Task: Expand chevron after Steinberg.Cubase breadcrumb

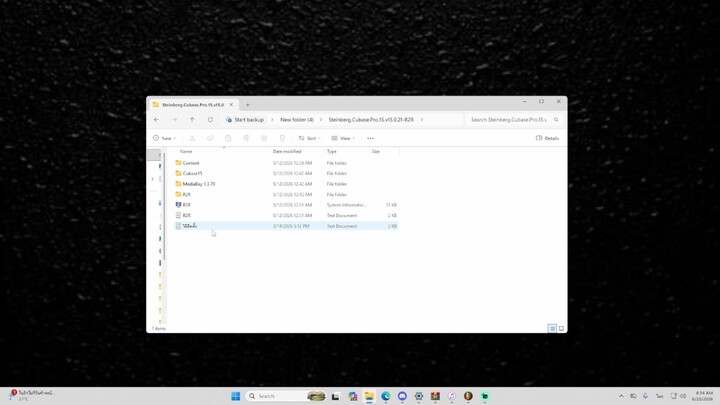Action: (422, 119)
